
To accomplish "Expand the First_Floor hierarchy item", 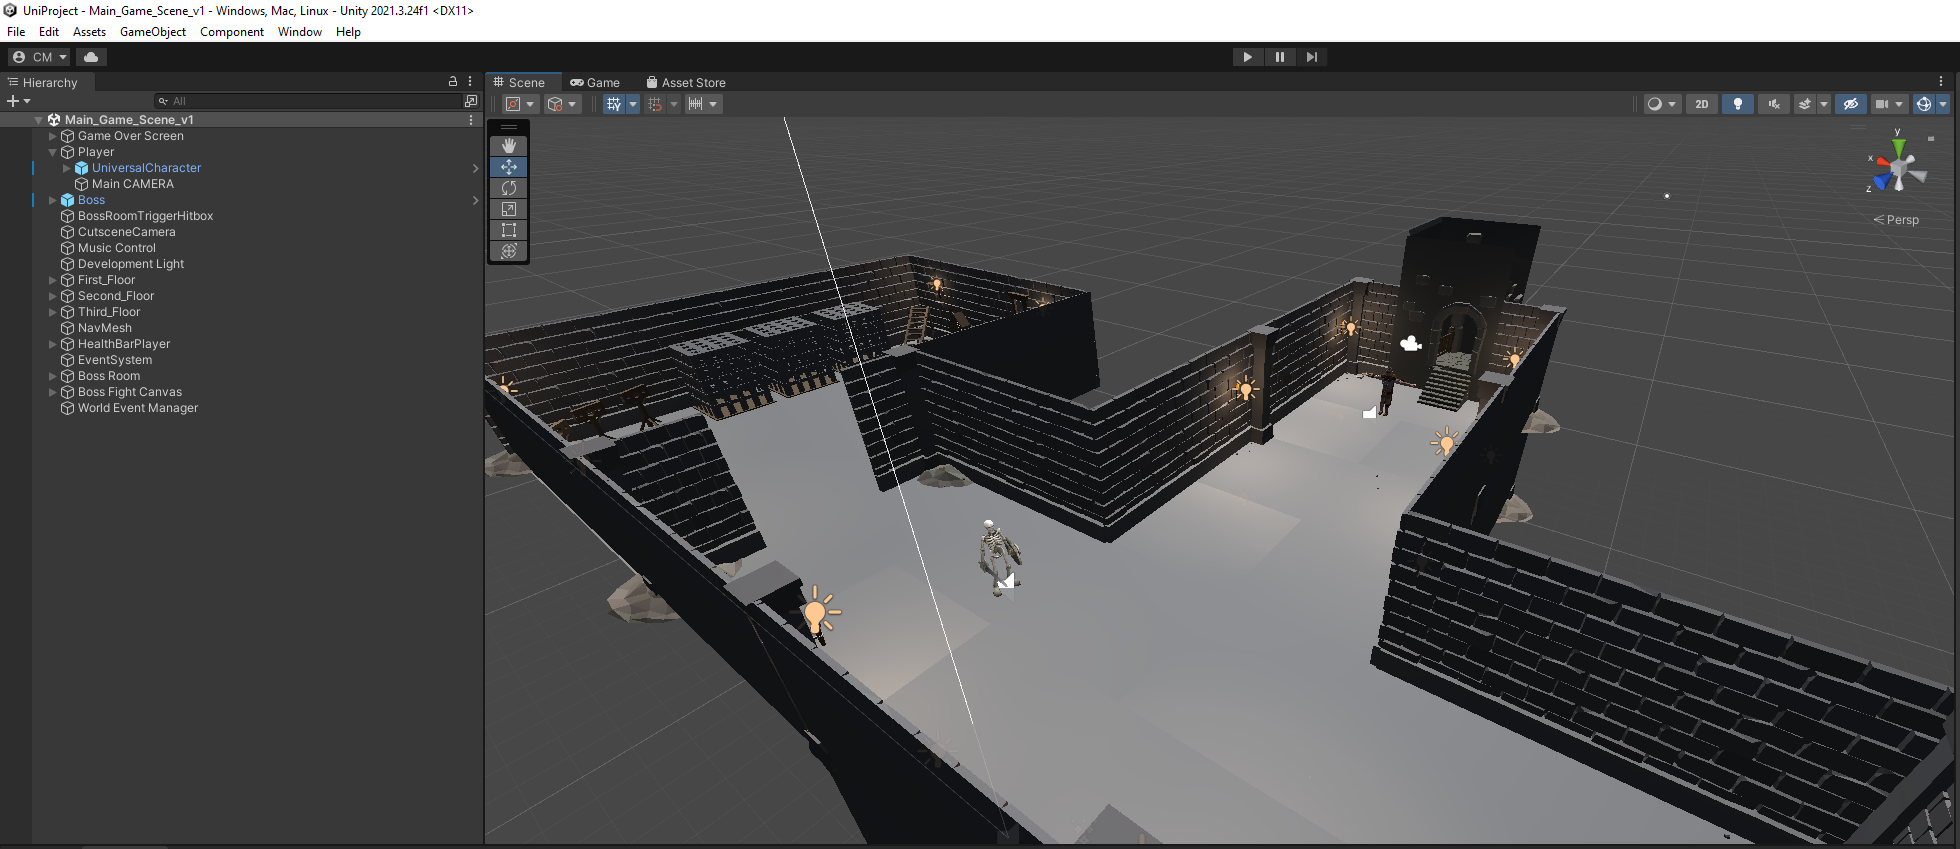I will [x=53, y=280].
